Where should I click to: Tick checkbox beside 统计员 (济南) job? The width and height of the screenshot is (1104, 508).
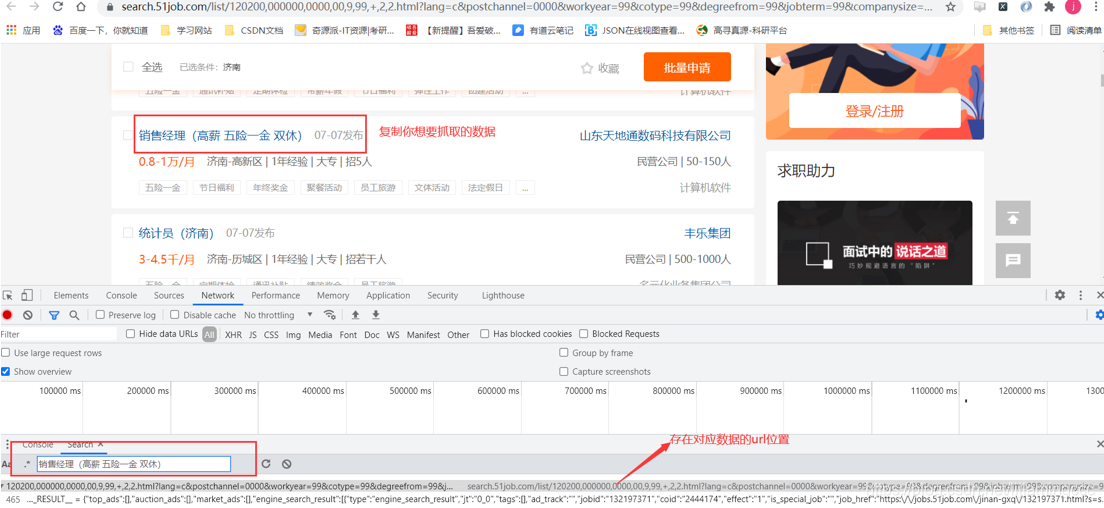tap(127, 232)
